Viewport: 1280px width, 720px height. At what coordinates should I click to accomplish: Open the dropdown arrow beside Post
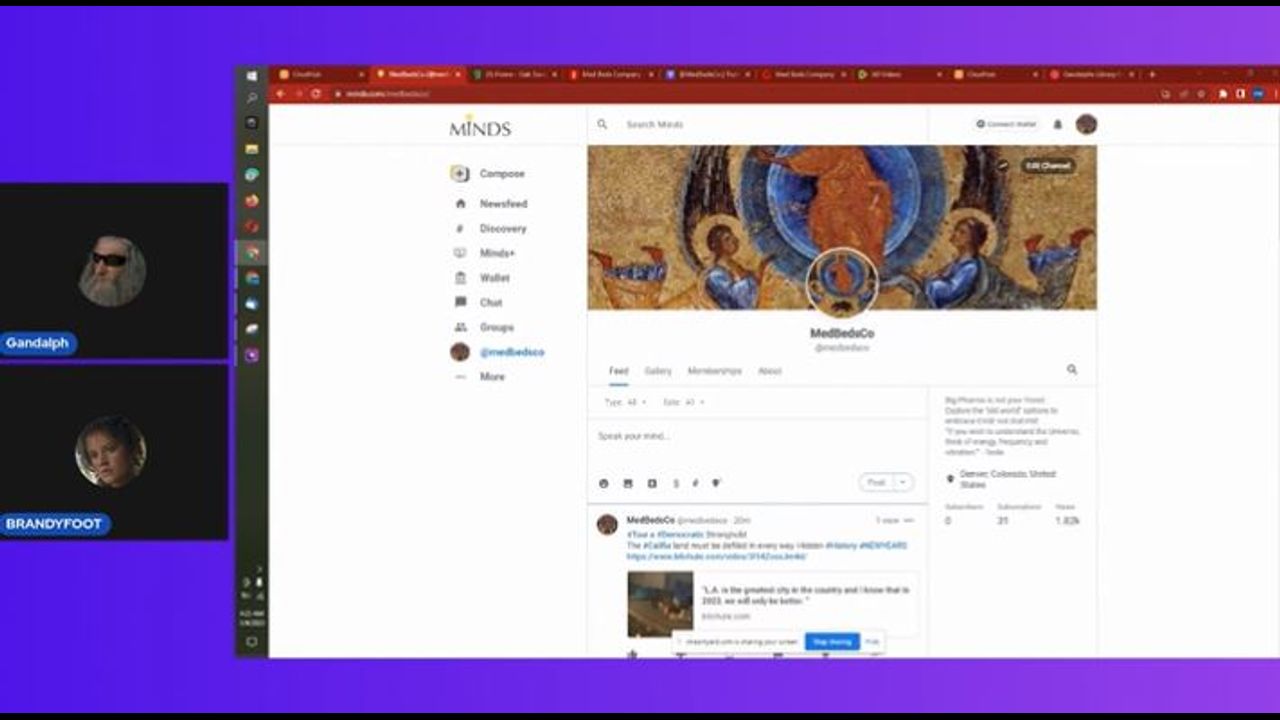904,482
